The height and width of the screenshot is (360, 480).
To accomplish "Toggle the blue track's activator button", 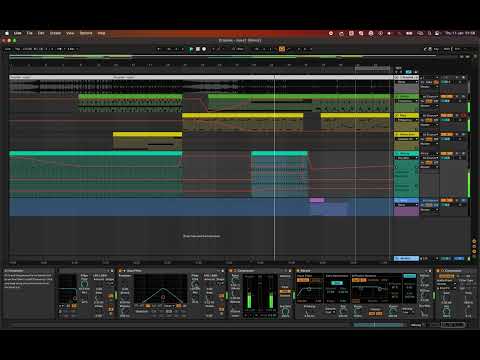I will (x=447, y=201).
